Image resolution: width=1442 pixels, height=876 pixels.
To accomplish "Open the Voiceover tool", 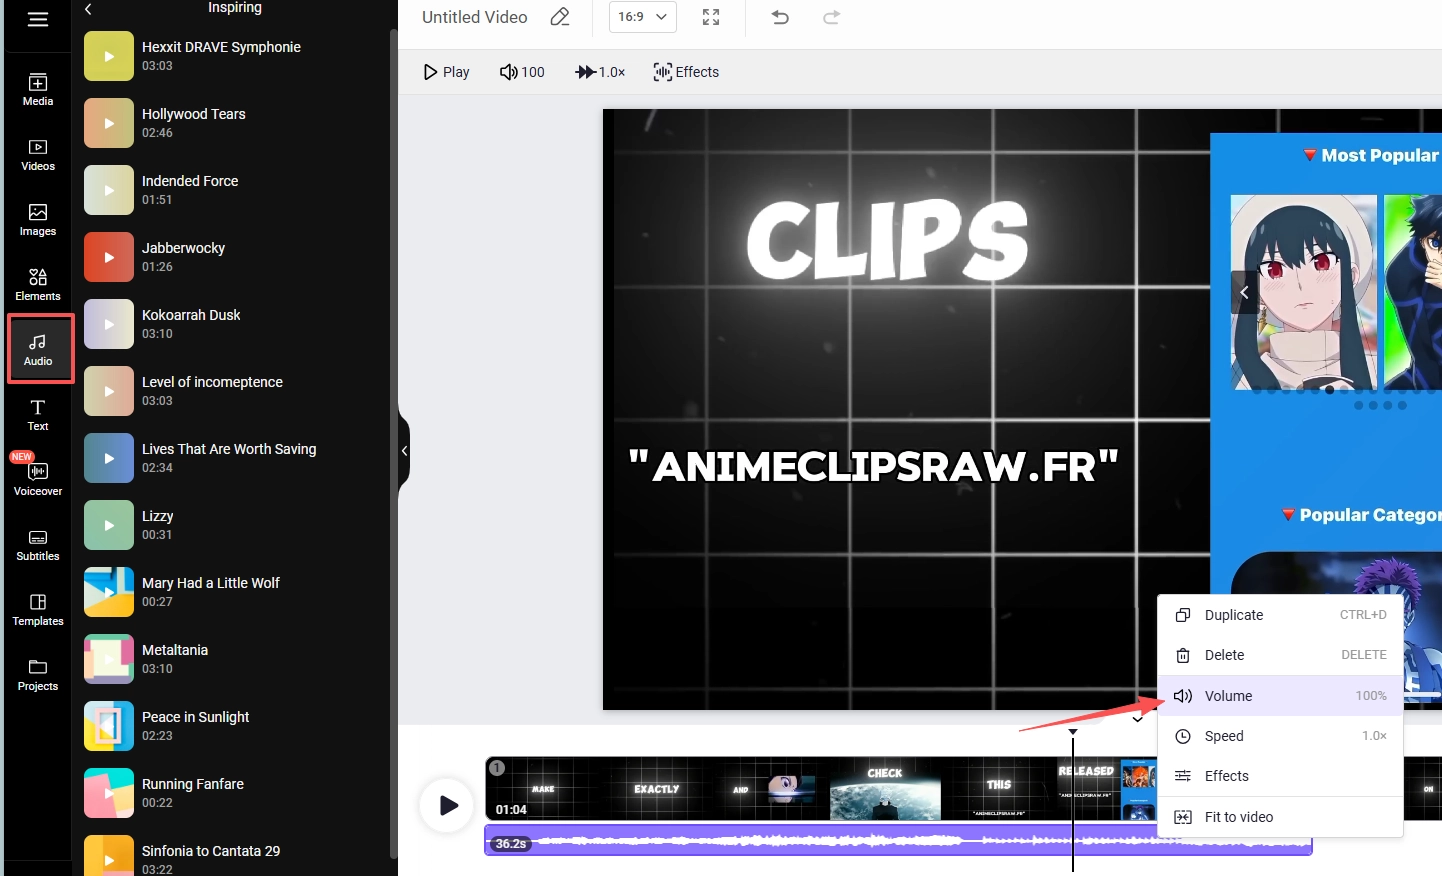I will coord(38,479).
